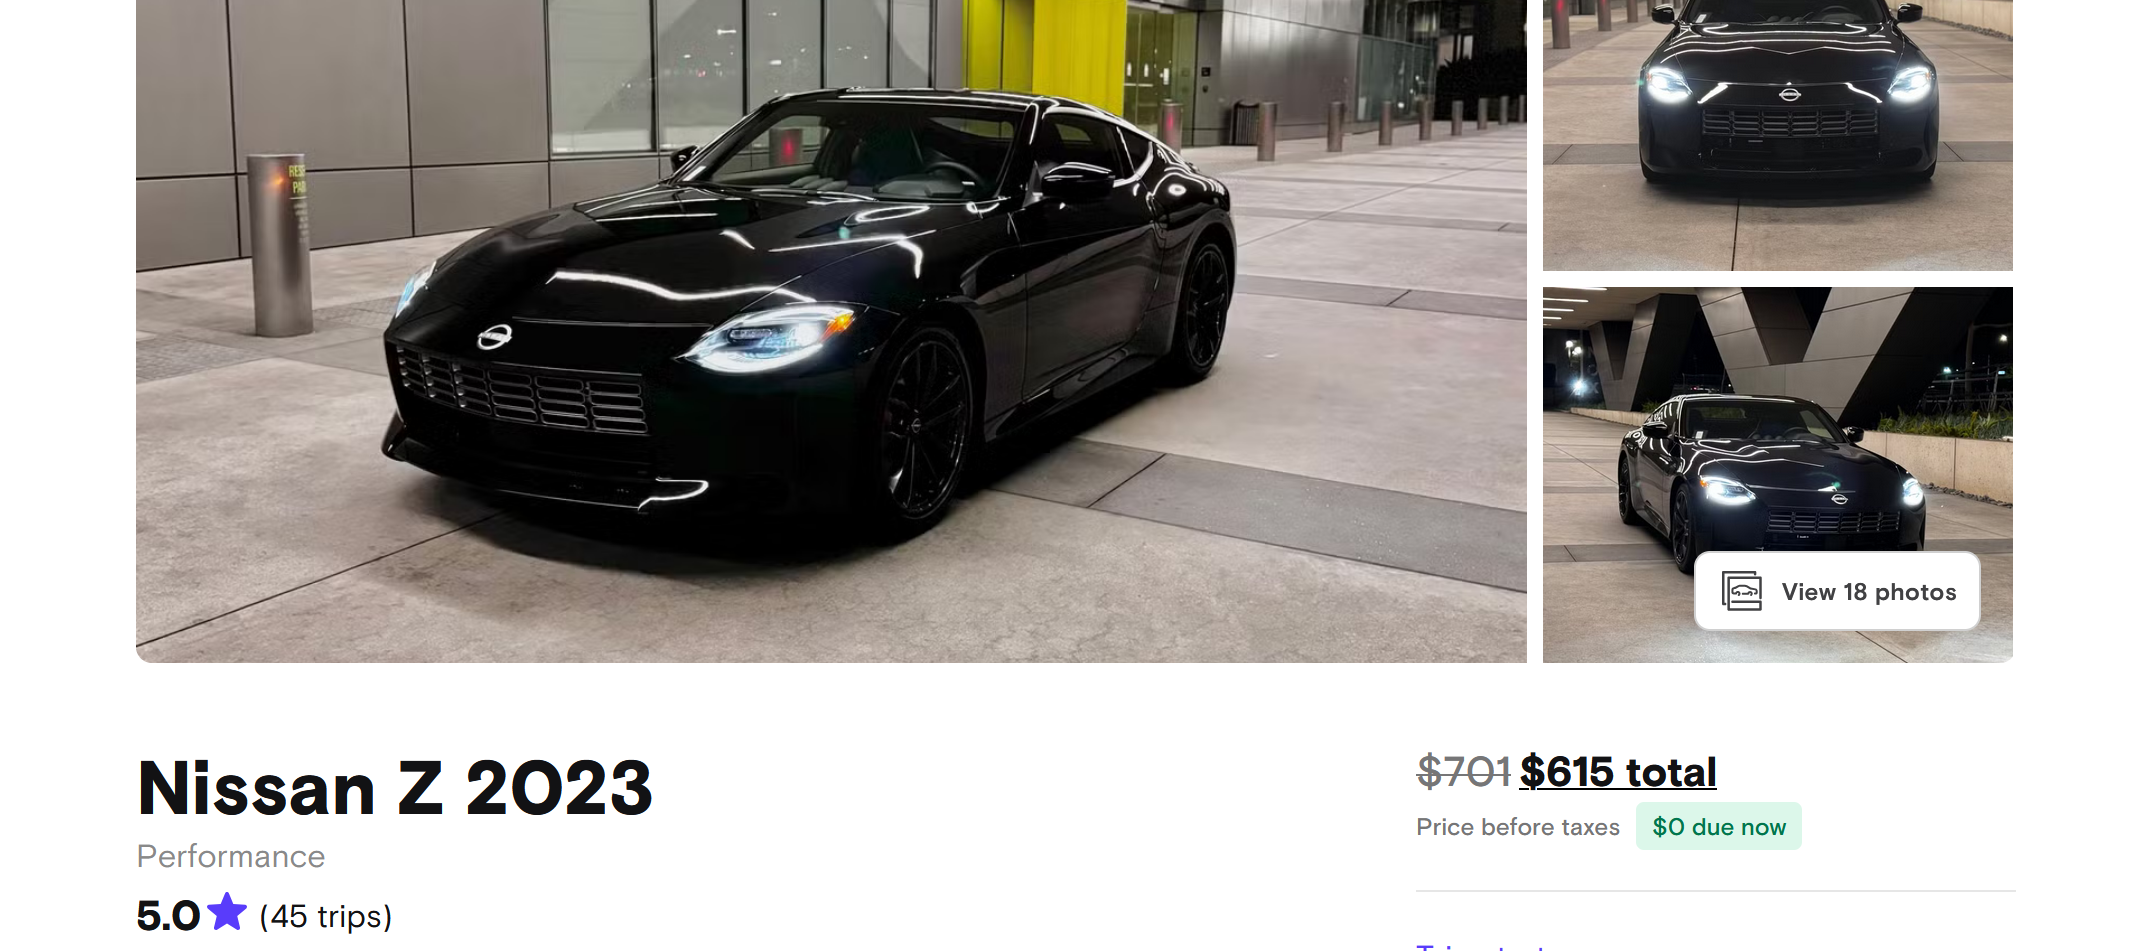Open the $615 total price breakdown link
Screen dimensions: 2154x951
(1618, 772)
